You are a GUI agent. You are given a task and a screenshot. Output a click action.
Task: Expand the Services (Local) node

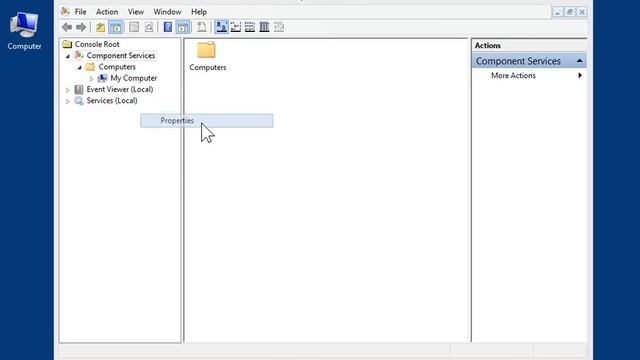(x=68, y=101)
